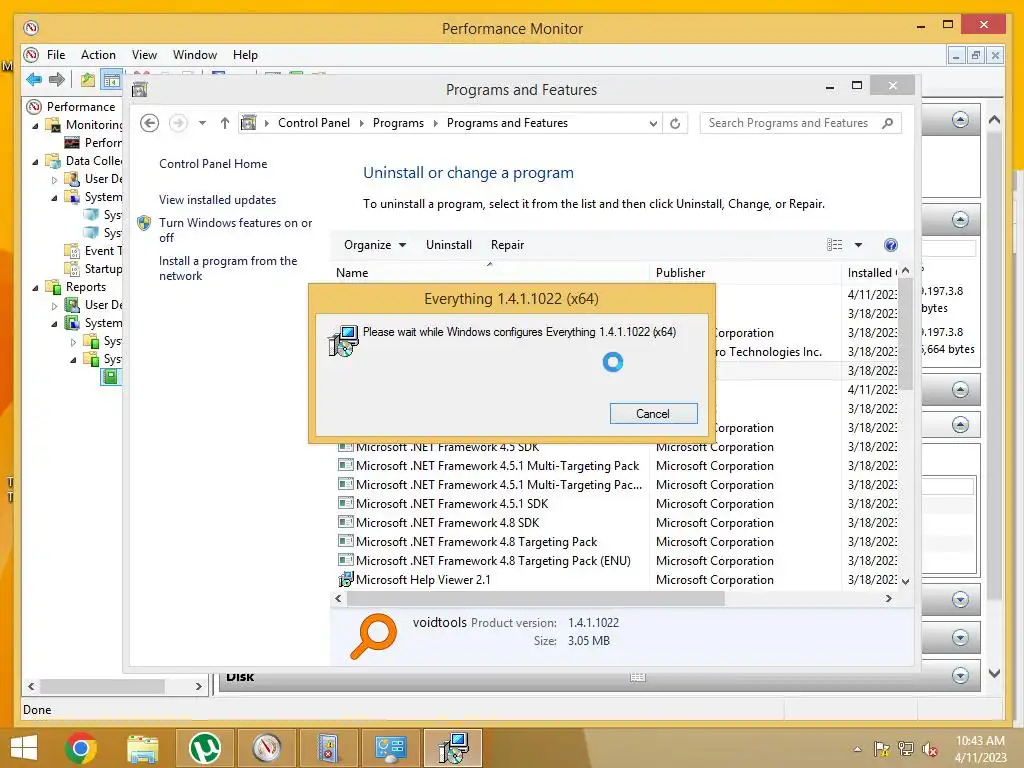Click the Data Collector Sets folder icon
Screen dimensions: 1024x768
point(53,161)
